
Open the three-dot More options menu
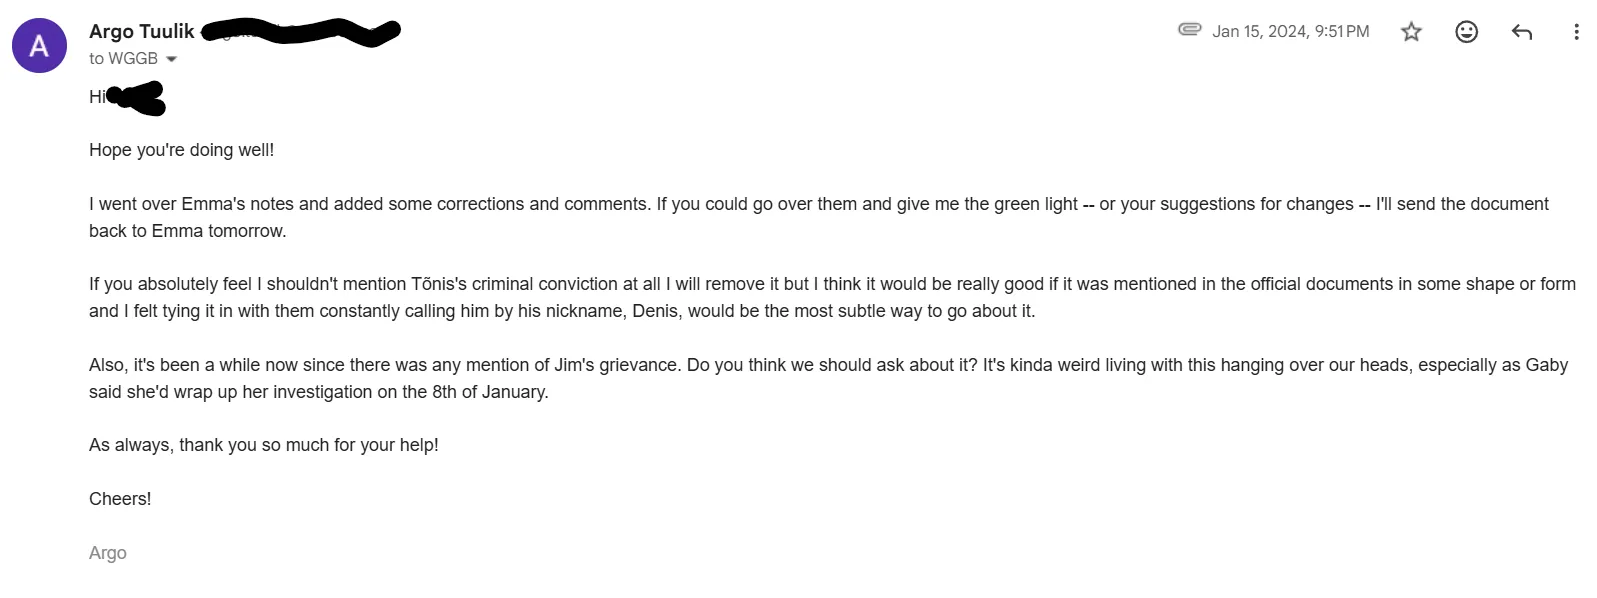click(x=1576, y=32)
